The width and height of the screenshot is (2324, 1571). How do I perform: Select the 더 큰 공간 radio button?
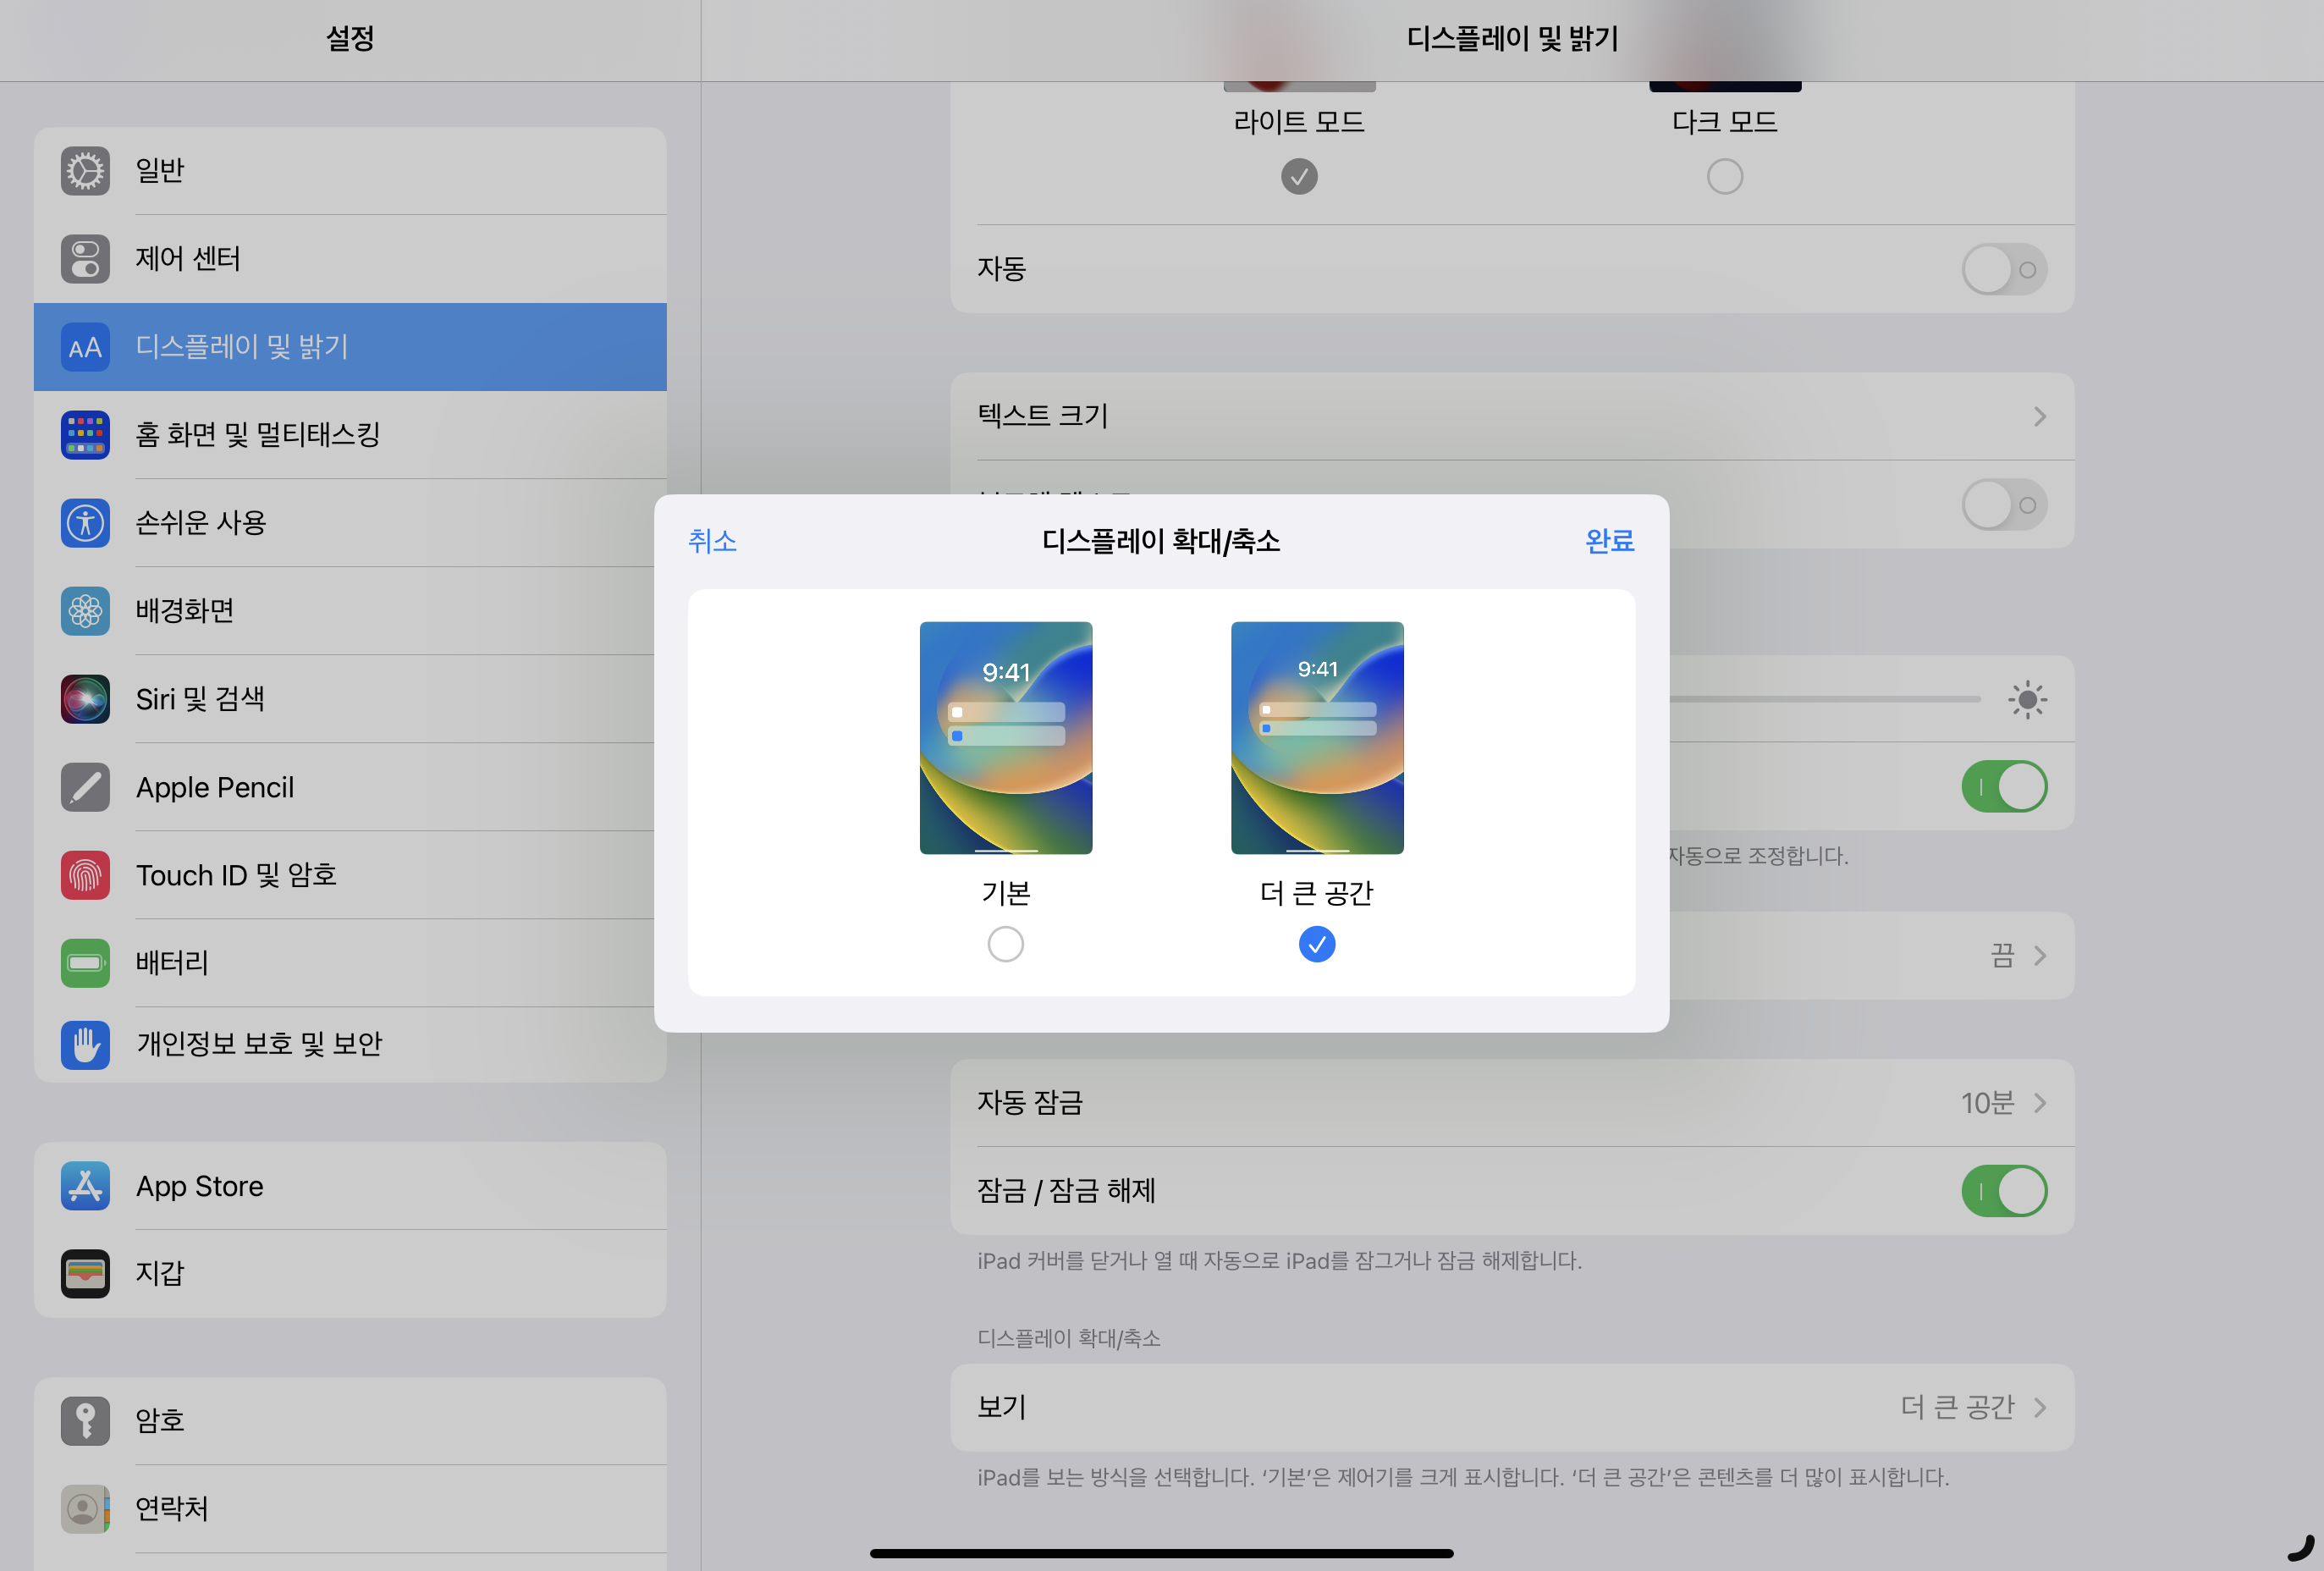pyautogui.click(x=1316, y=944)
